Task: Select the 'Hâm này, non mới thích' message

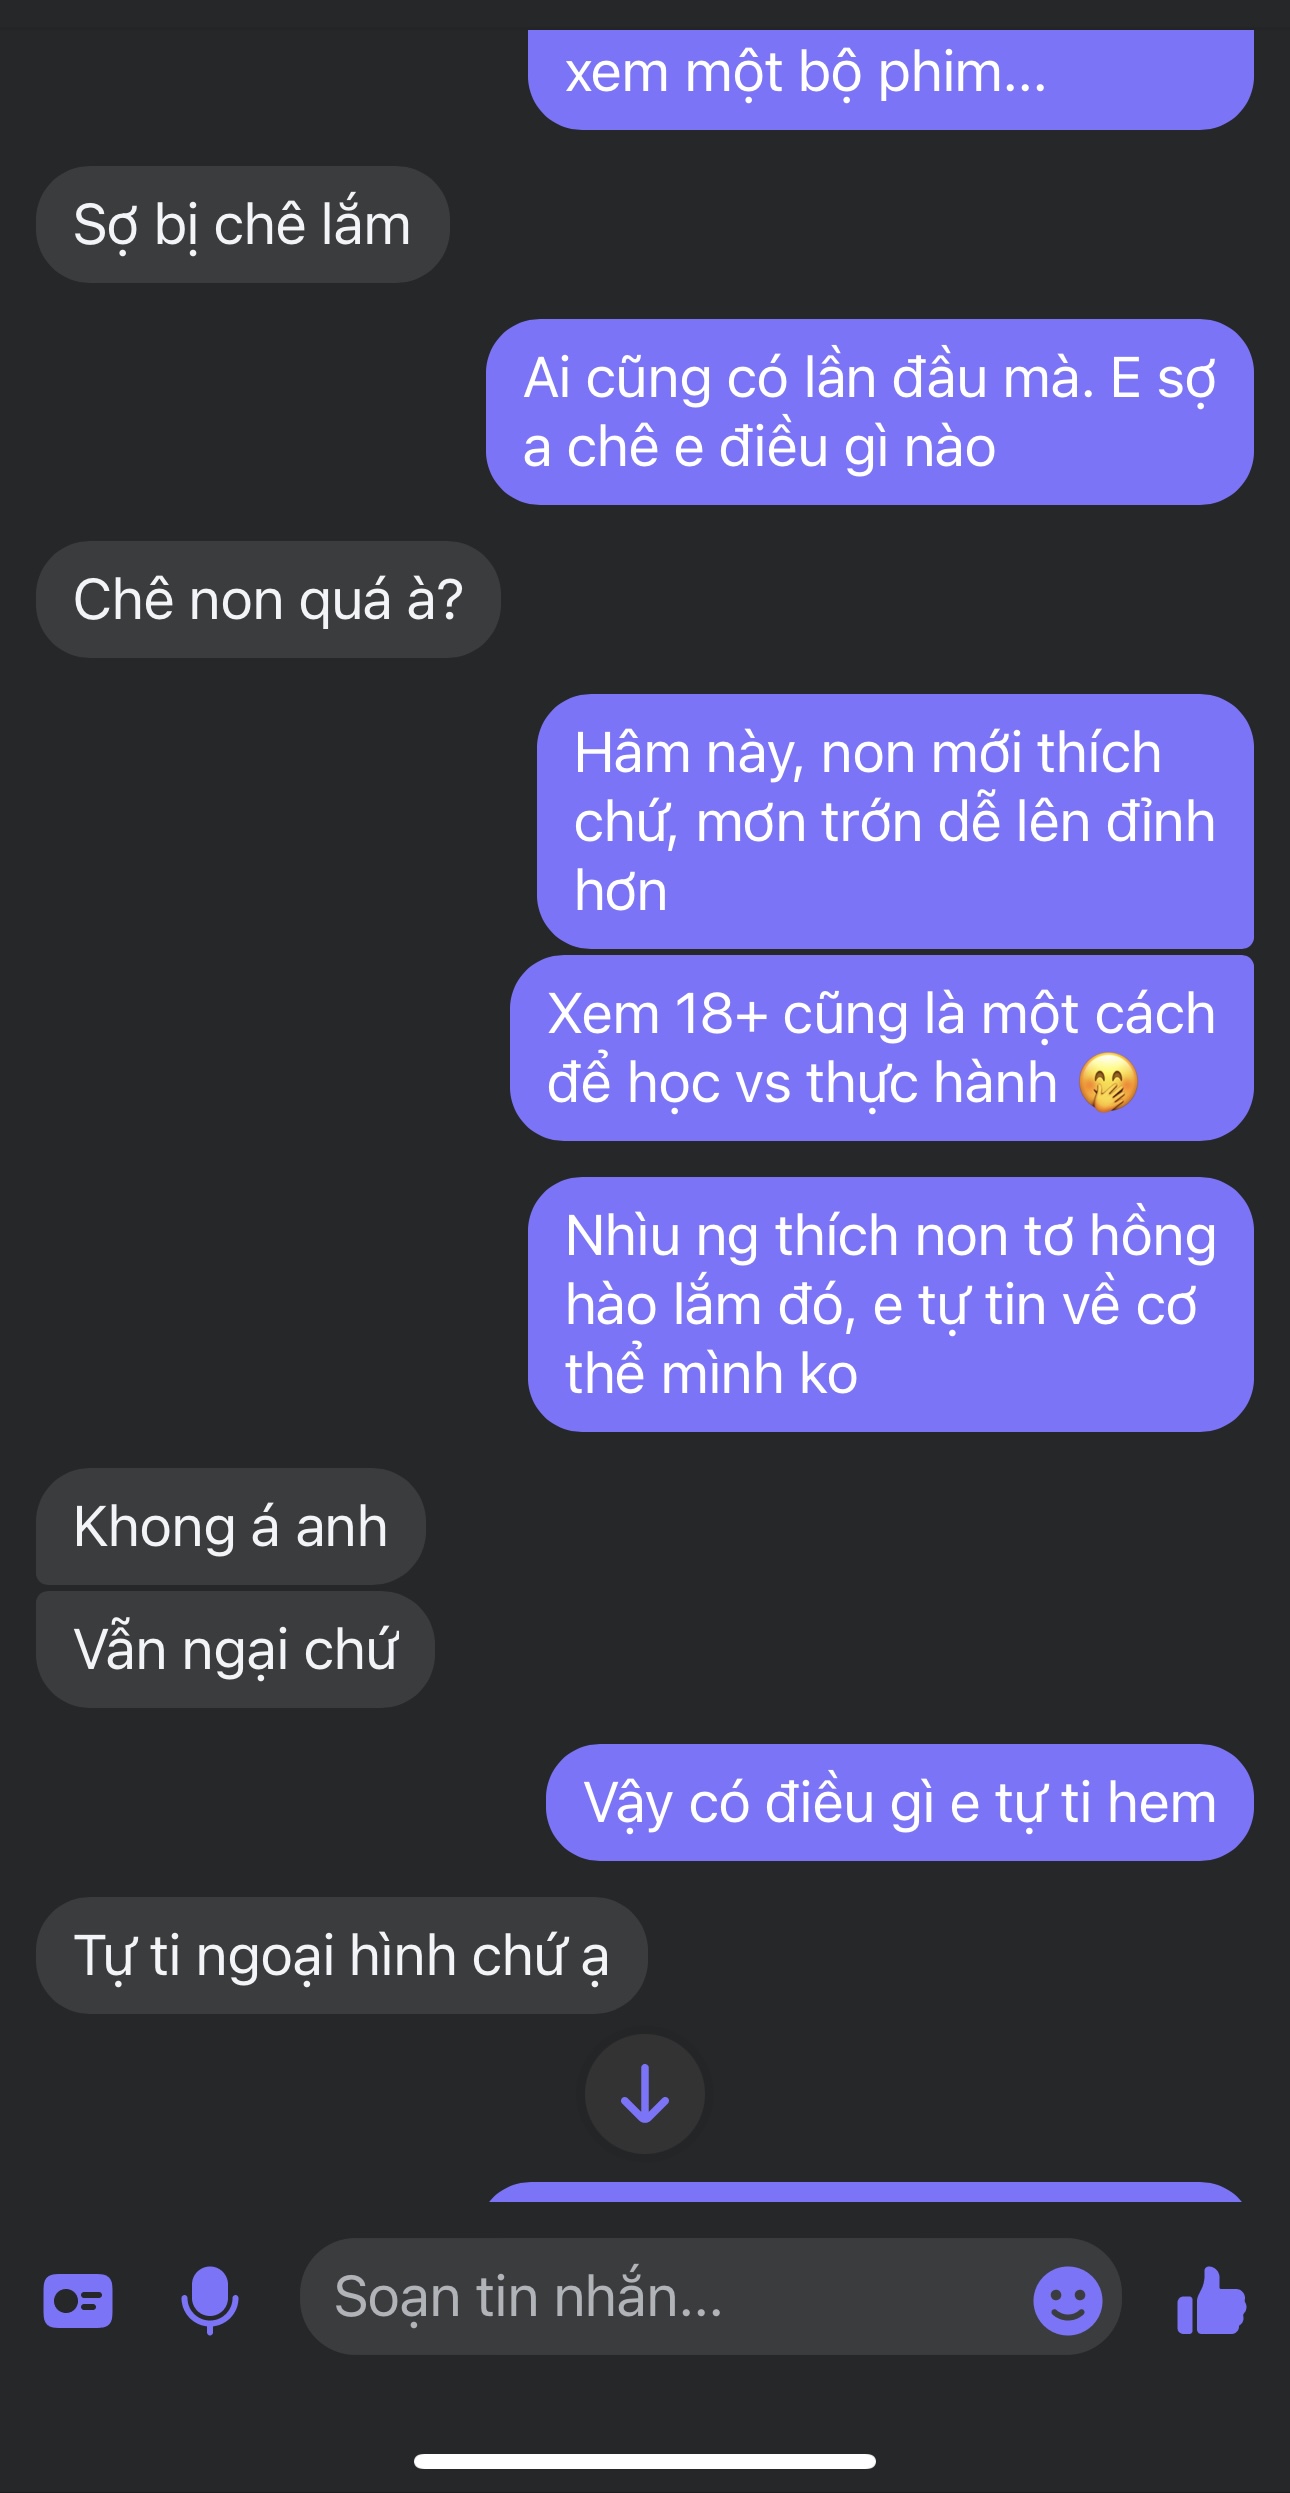Action: 895,821
